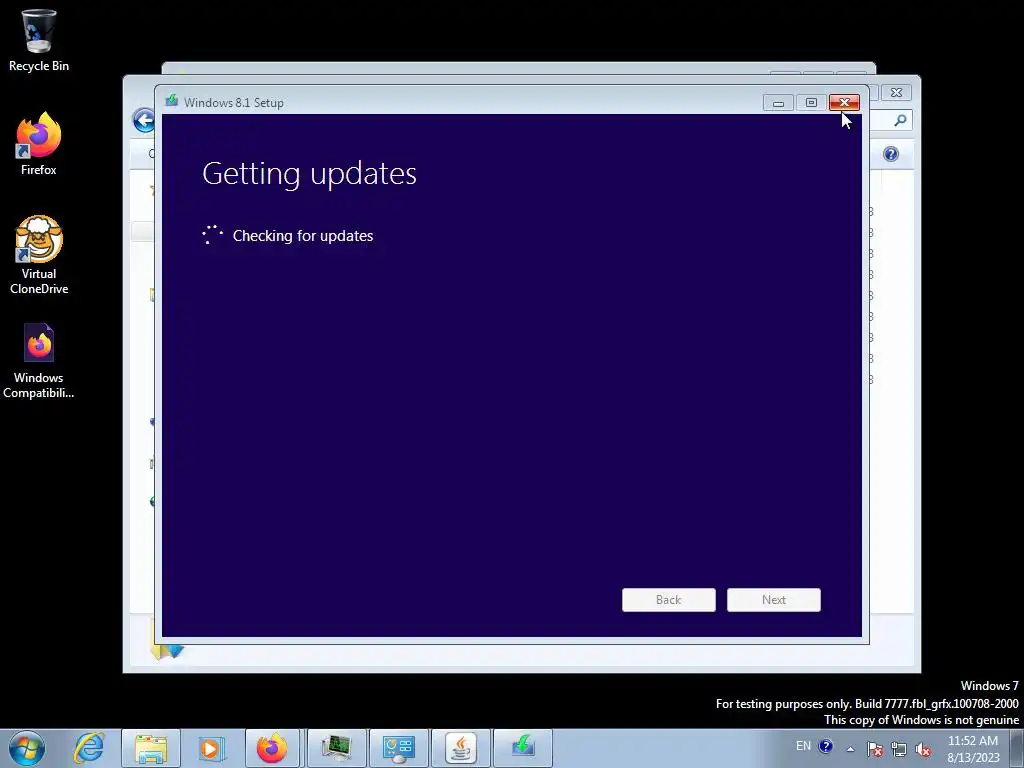Open help in the background Explorer window

click(891, 154)
